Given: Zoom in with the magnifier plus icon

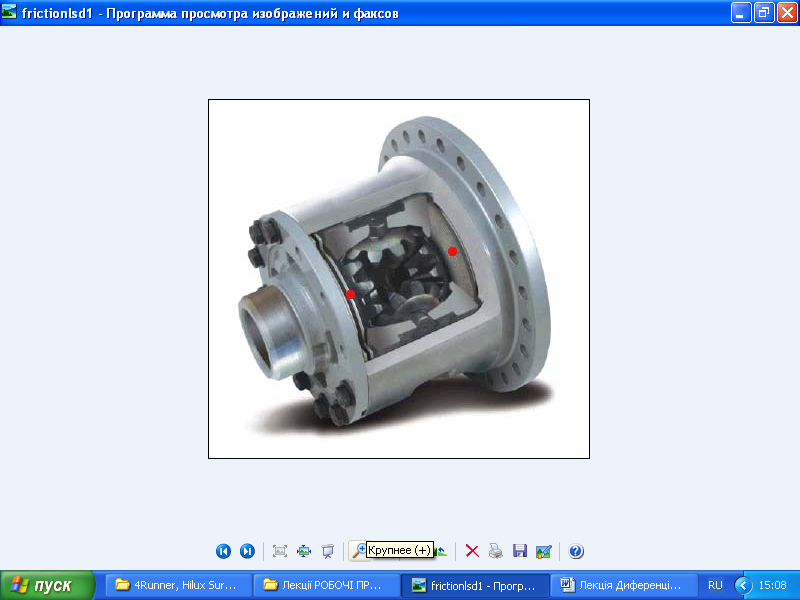Looking at the screenshot, I should [x=358, y=551].
